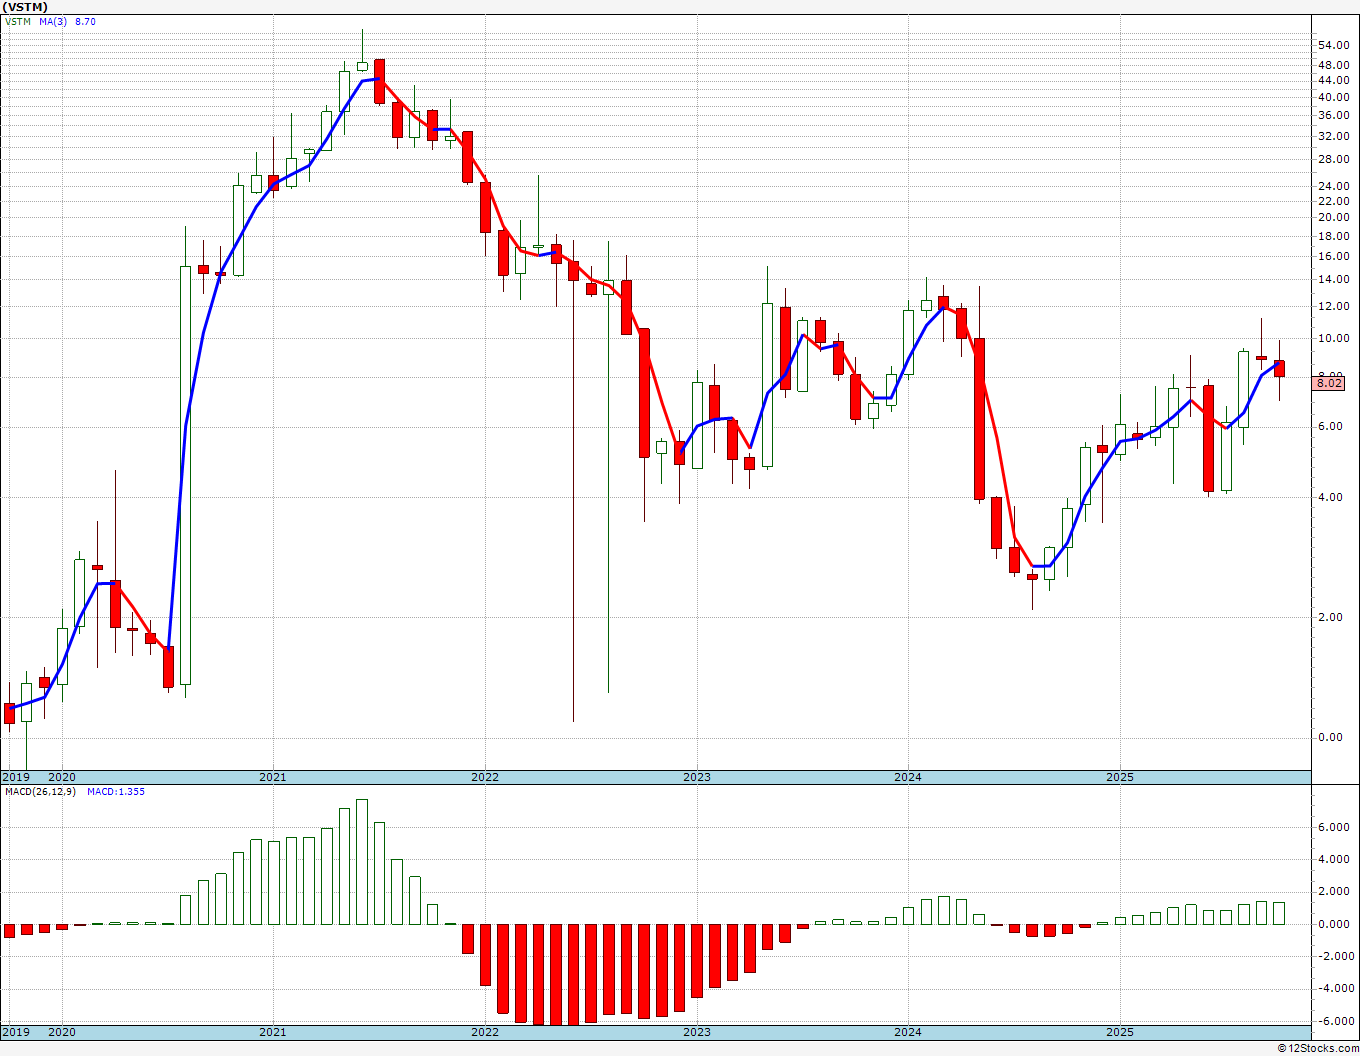
Task: Select the 20.00 price axis label
Action: pyautogui.click(x=1332, y=217)
